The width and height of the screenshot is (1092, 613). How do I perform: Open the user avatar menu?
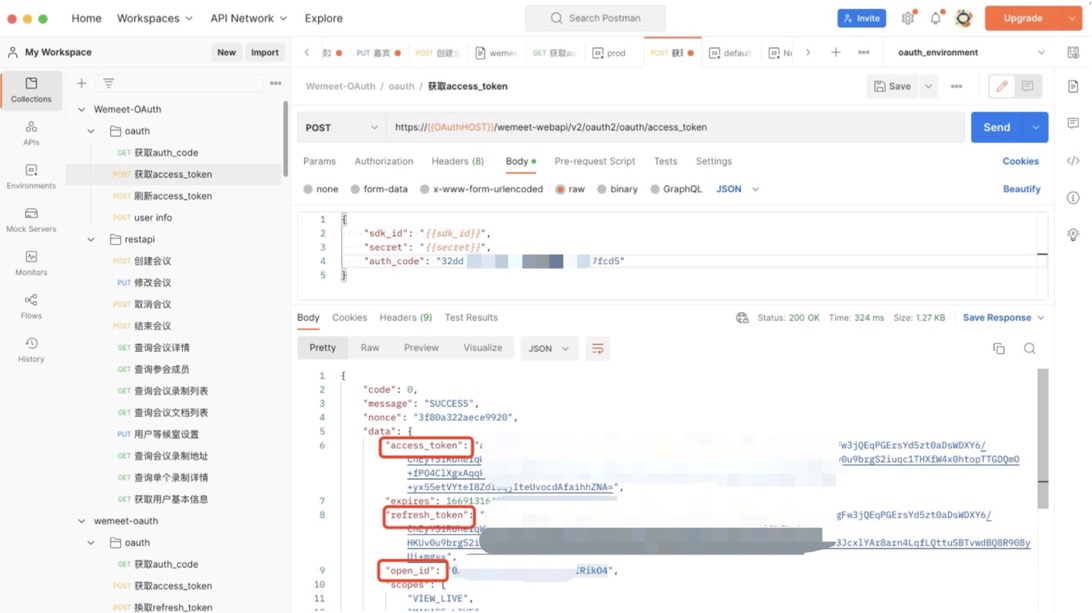(964, 19)
